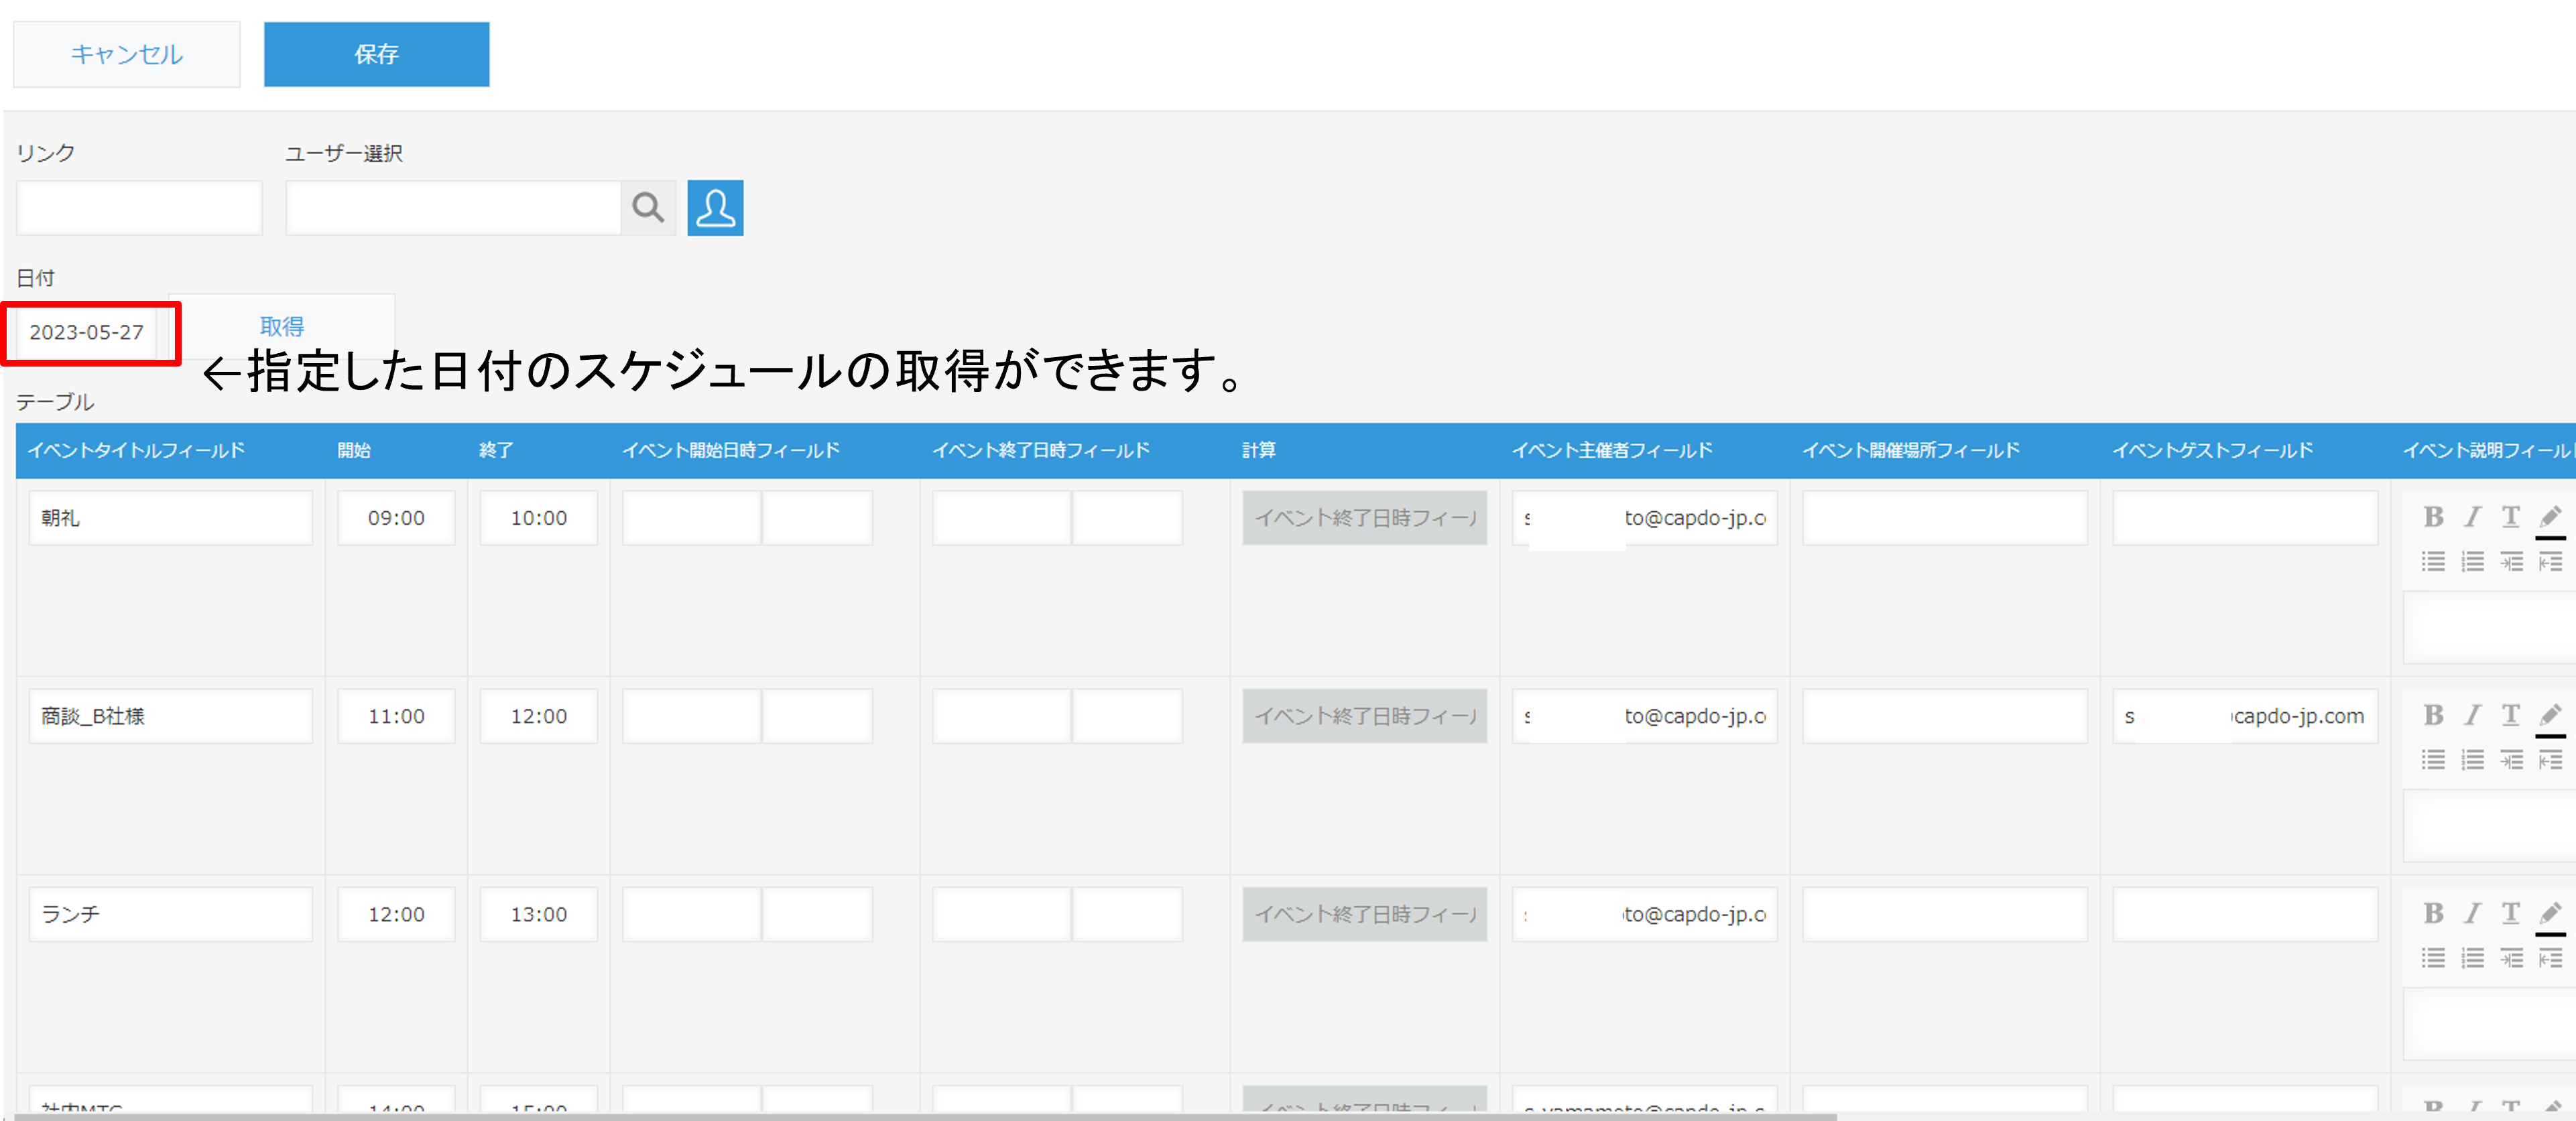Decrease indent in ランチ row editor

pos(2550,958)
